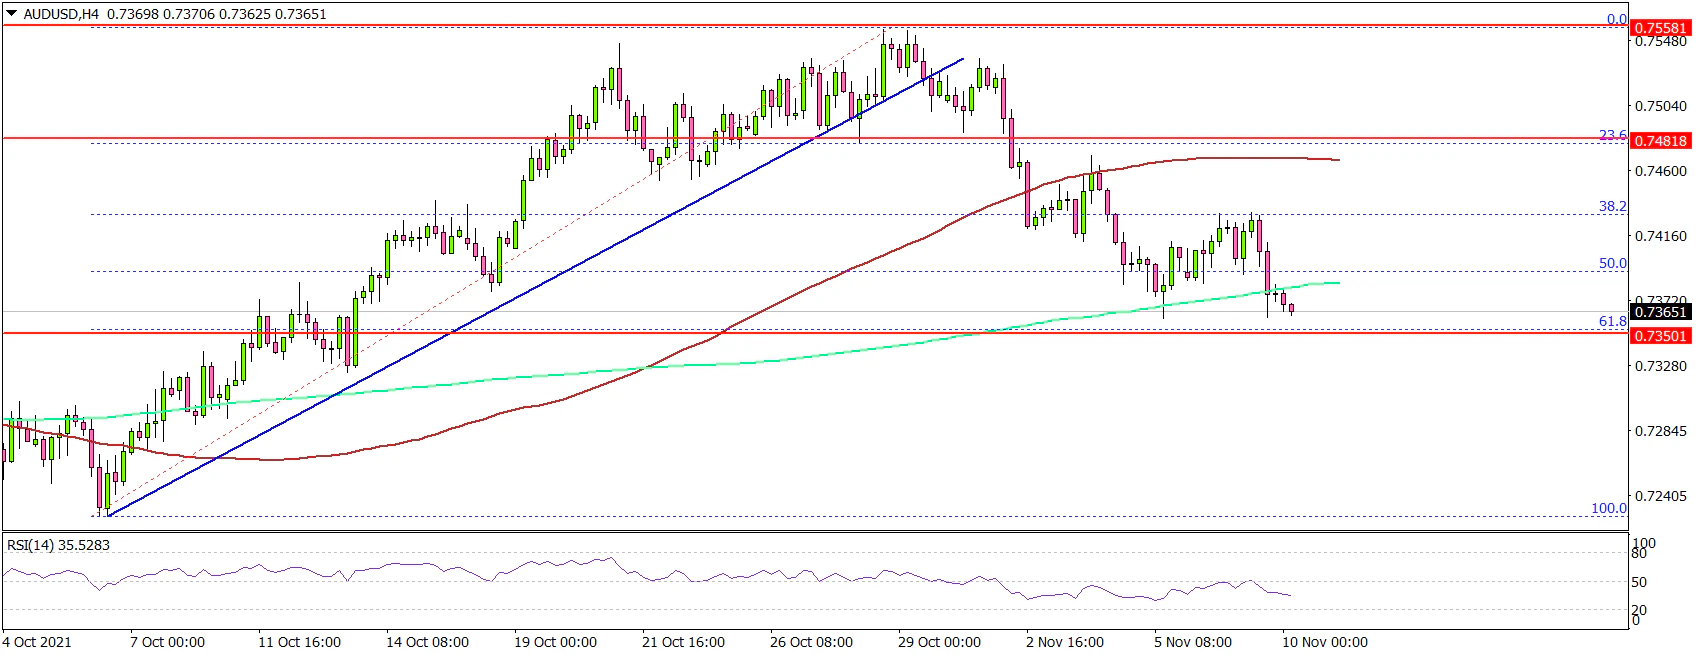Click the 10 Nov 00:00 time label
This screenshot has height=656, width=1700.
click(1325, 641)
